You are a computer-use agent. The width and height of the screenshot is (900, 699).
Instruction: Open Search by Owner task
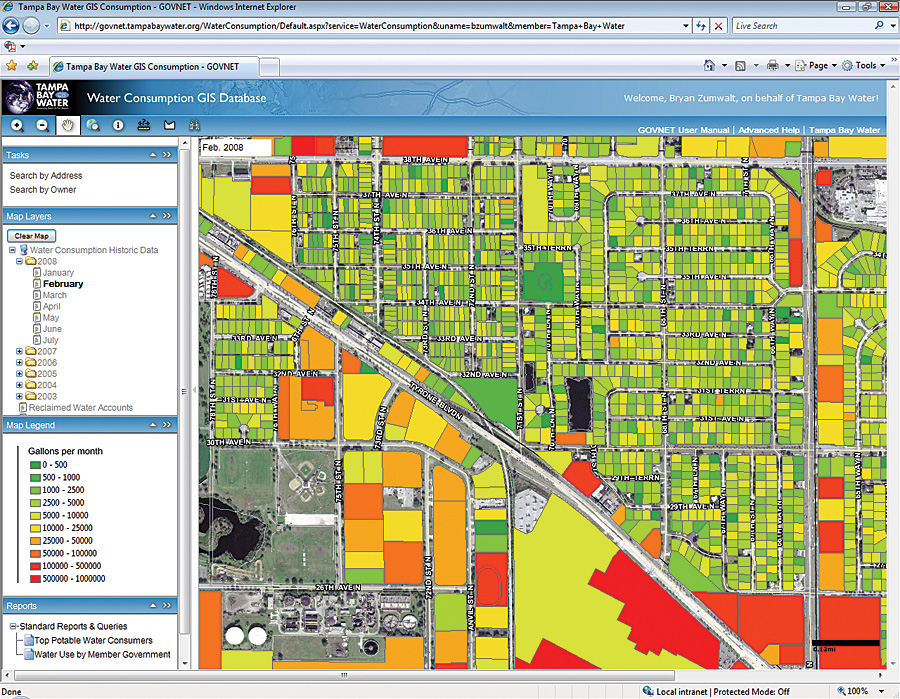coord(43,190)
